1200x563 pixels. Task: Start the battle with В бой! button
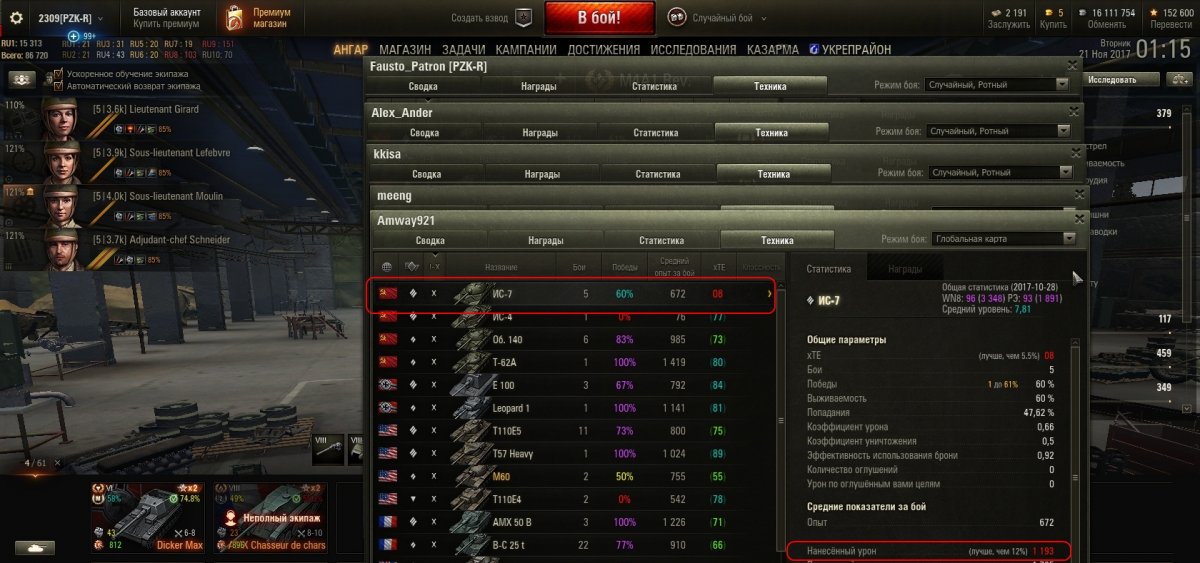pos(600,18)
